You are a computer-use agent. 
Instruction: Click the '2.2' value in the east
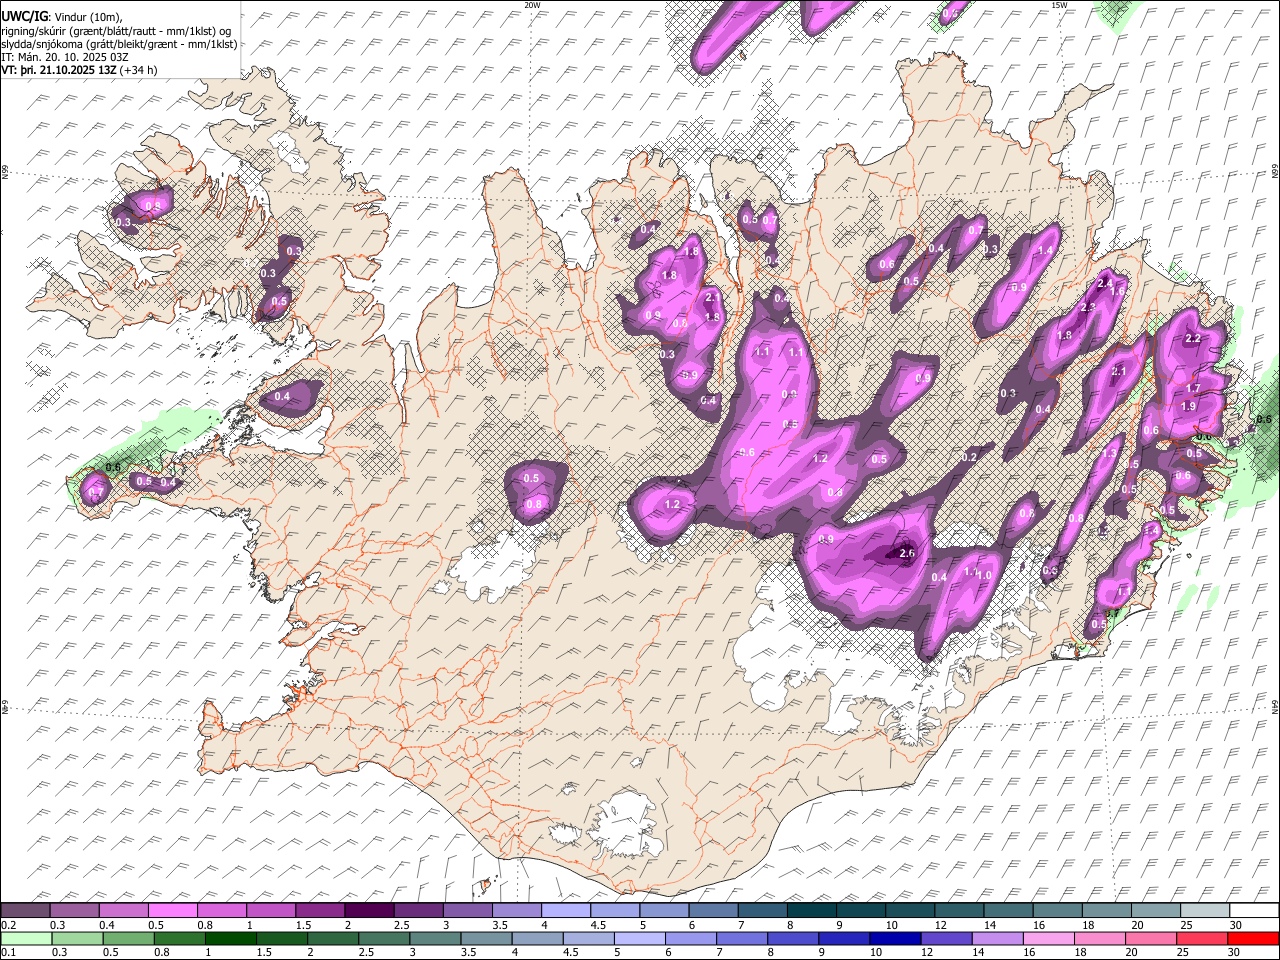1192,339
